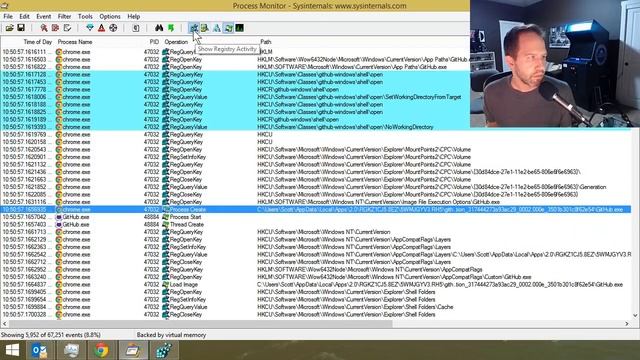Click the vertical scrollbar down arrow
Viewport: 640px width, 360px height.
tap(635, 315)
